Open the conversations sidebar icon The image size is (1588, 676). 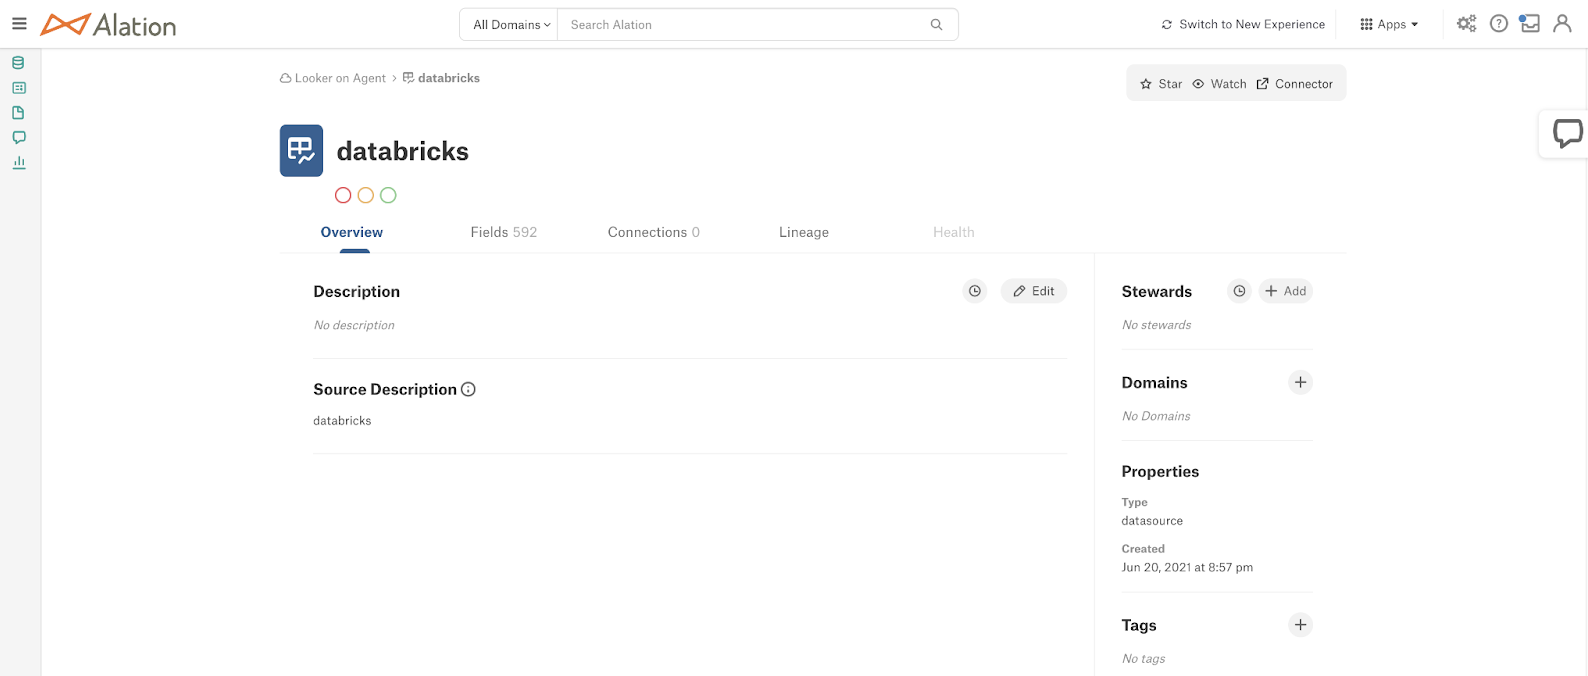pyautogui.click(x=18, y=138)
